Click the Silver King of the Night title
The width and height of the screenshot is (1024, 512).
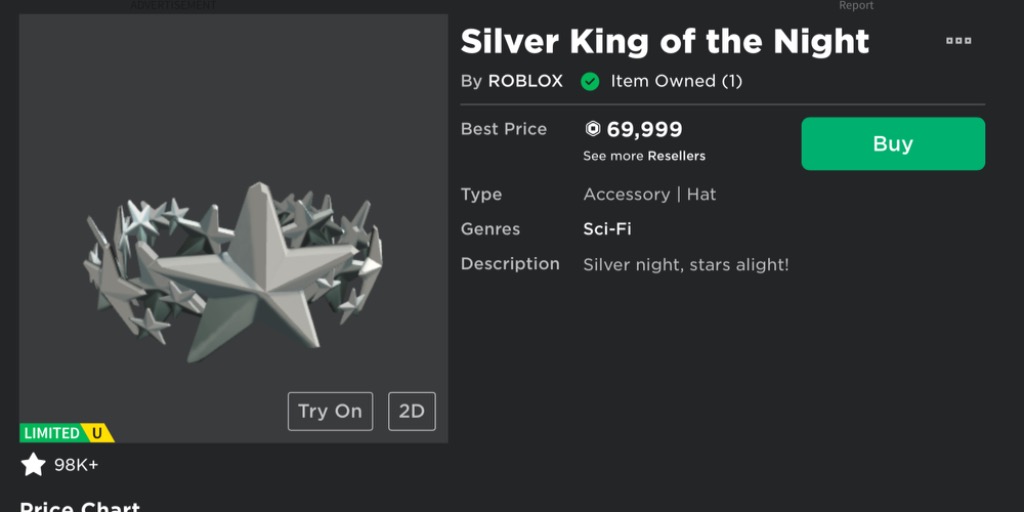[x=664, y=42]
